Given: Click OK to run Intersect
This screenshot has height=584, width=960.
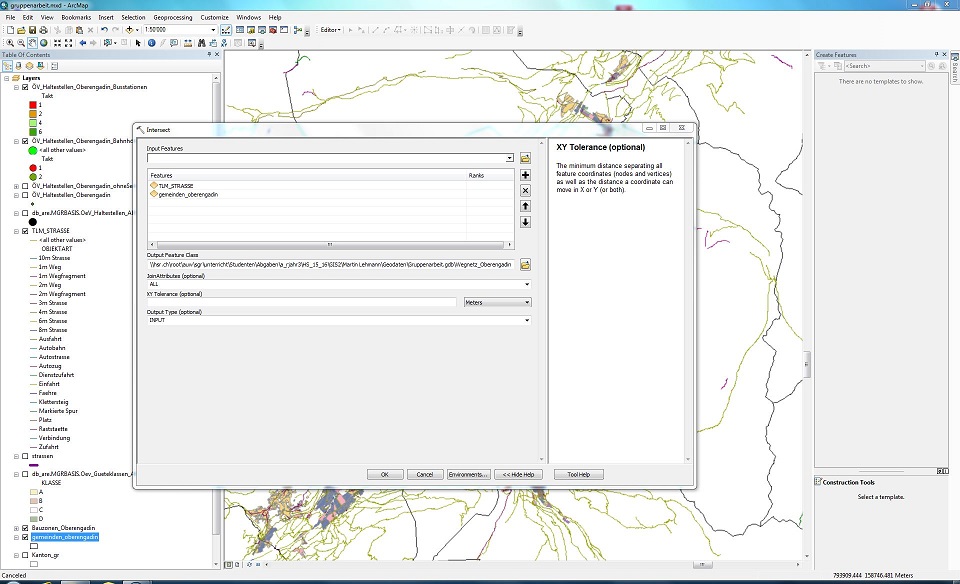Looking at the screenshot, I should tap(384, 474).
